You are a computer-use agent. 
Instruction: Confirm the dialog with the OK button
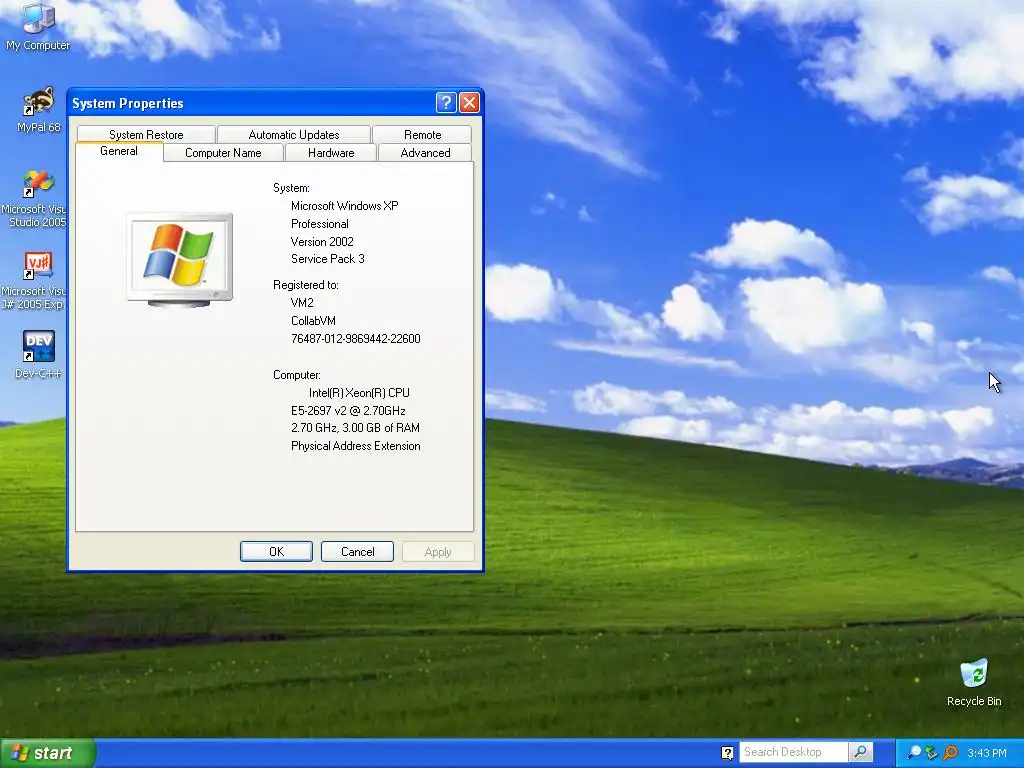tap(276, 551)
